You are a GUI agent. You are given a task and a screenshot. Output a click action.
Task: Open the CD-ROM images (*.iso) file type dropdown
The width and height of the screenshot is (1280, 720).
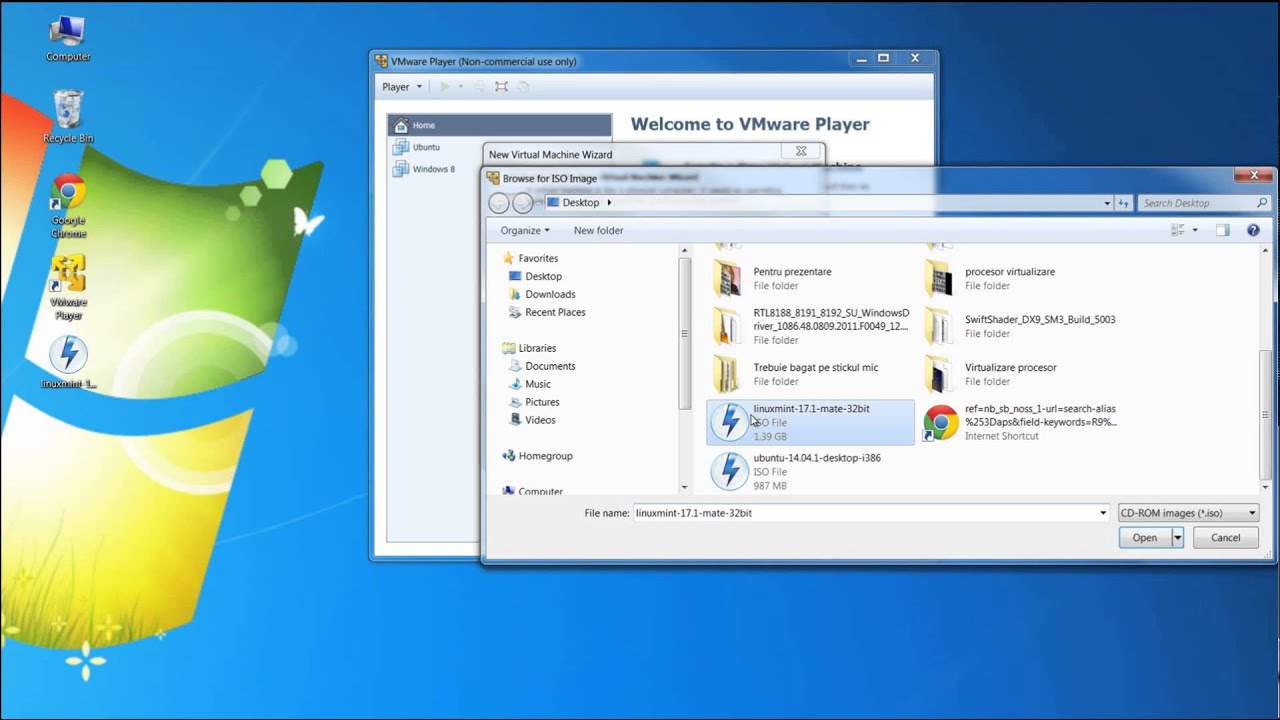(1188, 513)
